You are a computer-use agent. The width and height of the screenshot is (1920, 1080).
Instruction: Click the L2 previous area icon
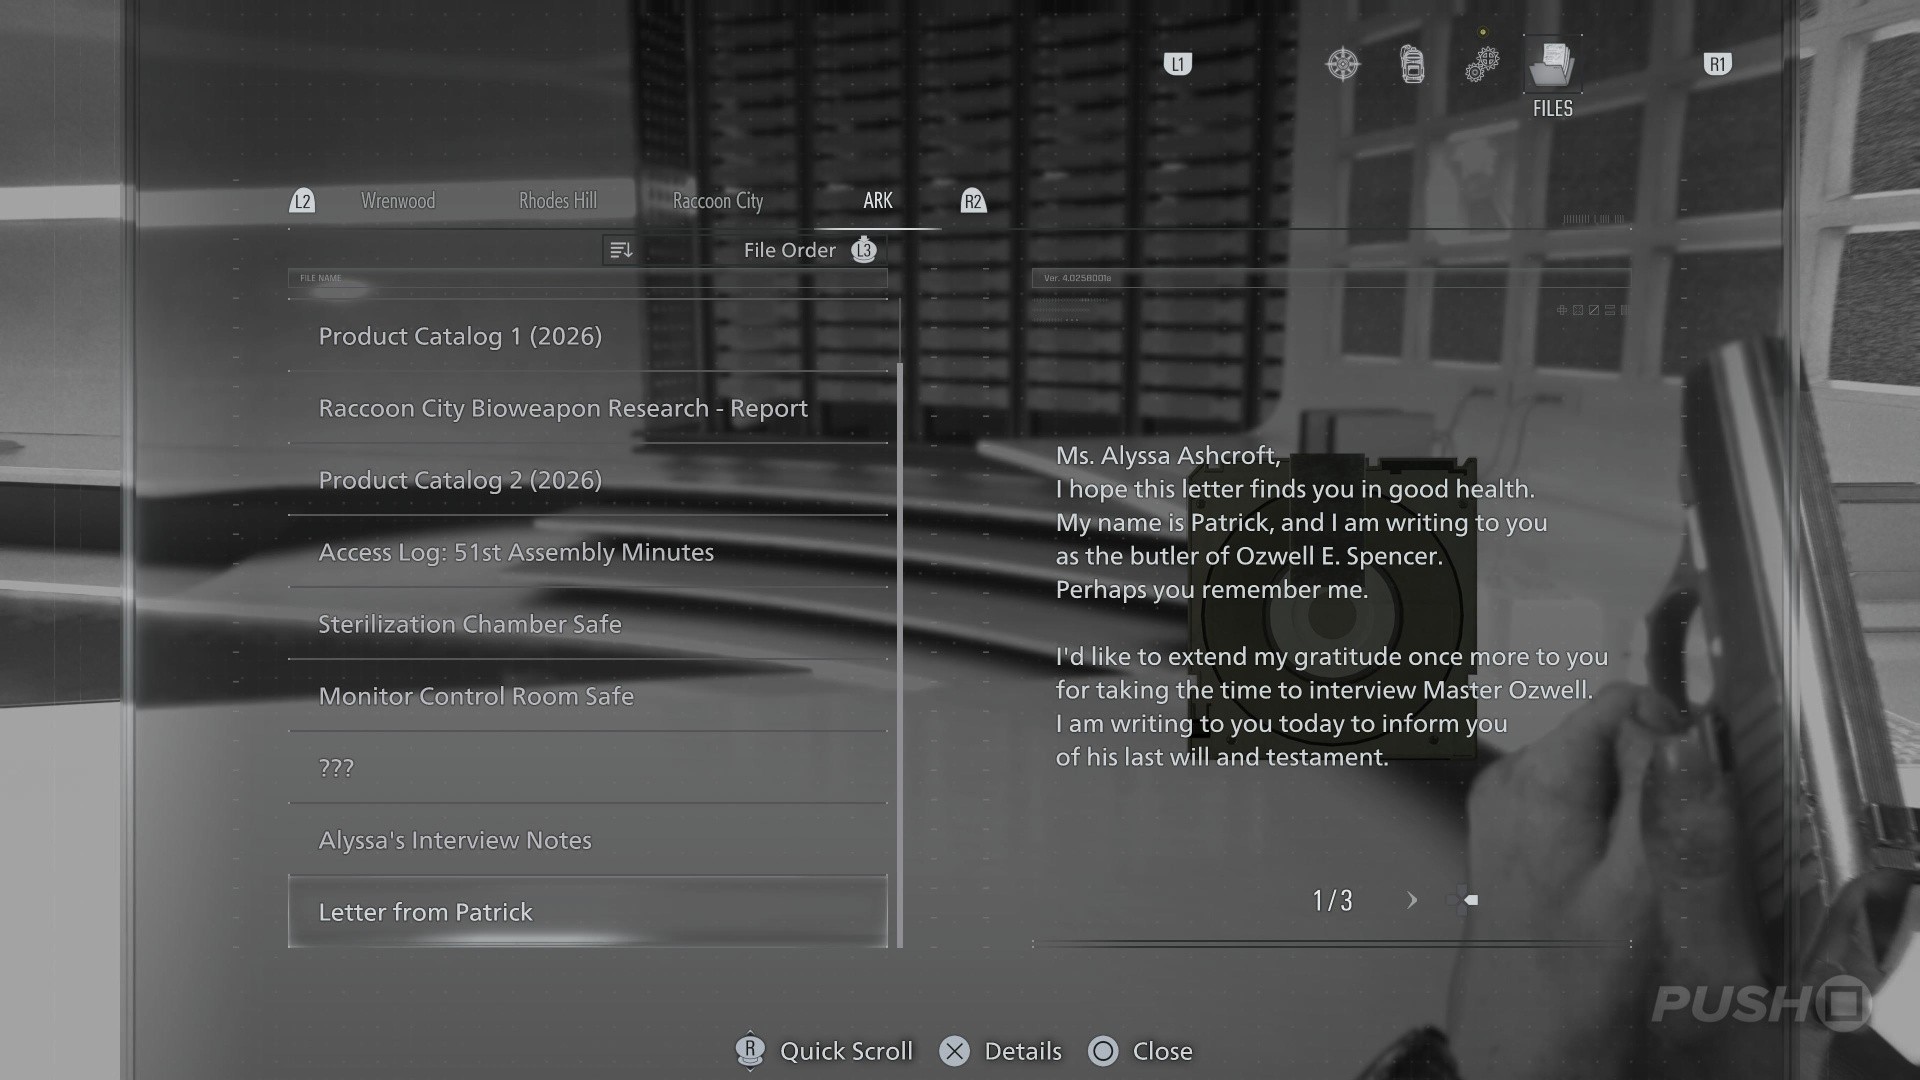pyautogui.click(x=302, y=201)
